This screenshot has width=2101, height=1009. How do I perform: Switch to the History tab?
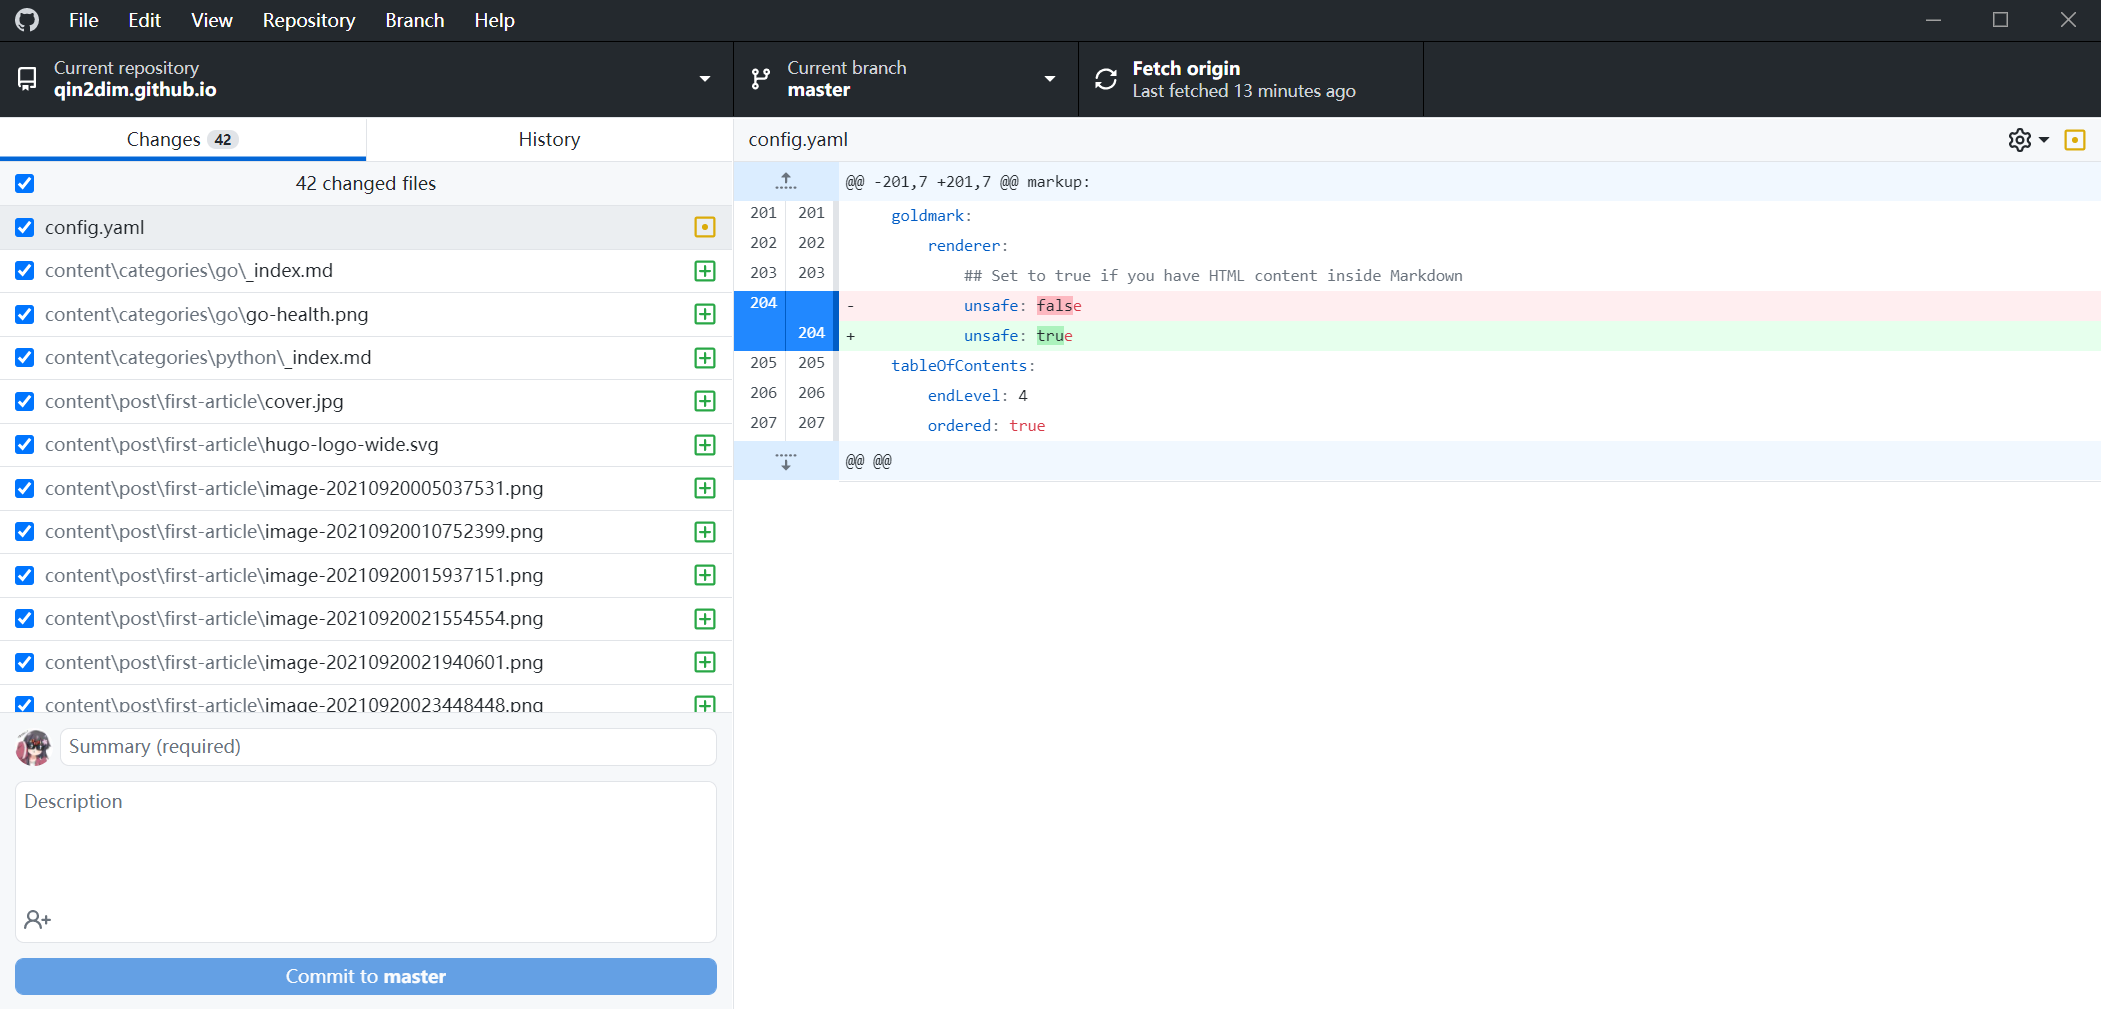pos(548,139)
